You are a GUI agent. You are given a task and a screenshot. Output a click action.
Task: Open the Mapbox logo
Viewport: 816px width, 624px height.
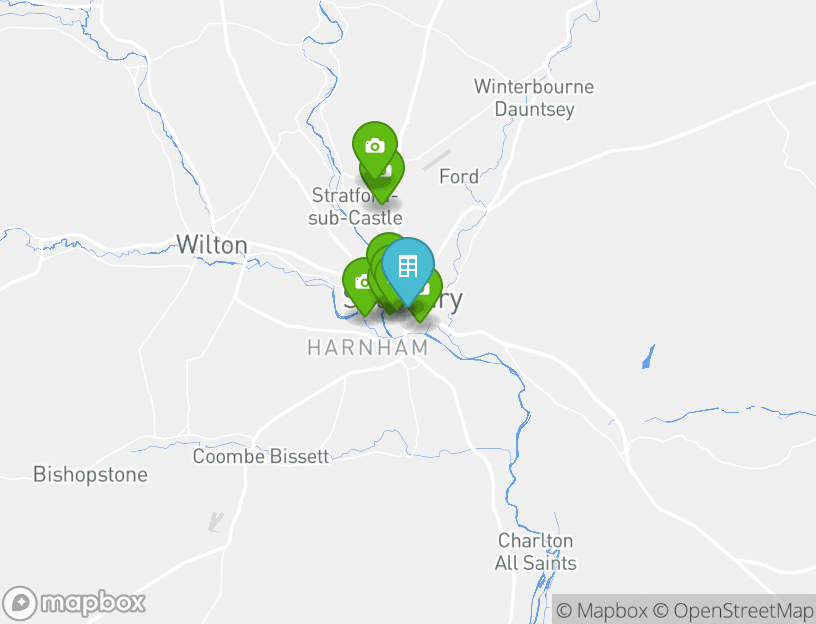pos(74,604)
